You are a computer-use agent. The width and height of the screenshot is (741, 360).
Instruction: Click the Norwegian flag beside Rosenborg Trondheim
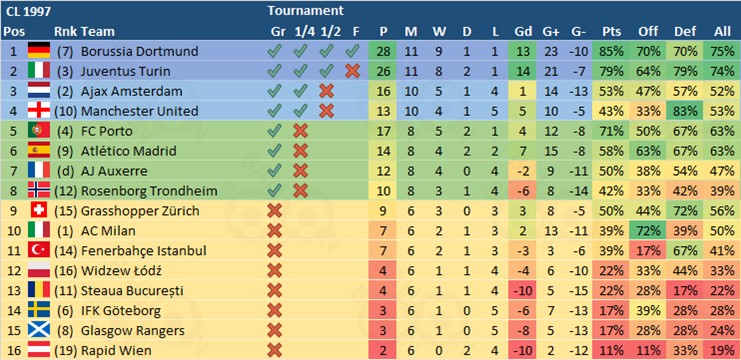point(39,190)
